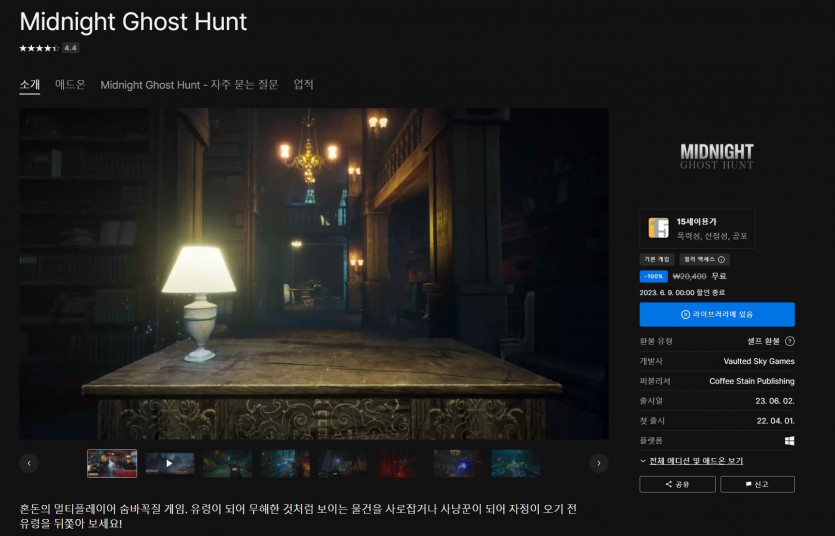The image size is (835, 536).
Task: Click the 기본 게임 tag
Action: [657, 259]
